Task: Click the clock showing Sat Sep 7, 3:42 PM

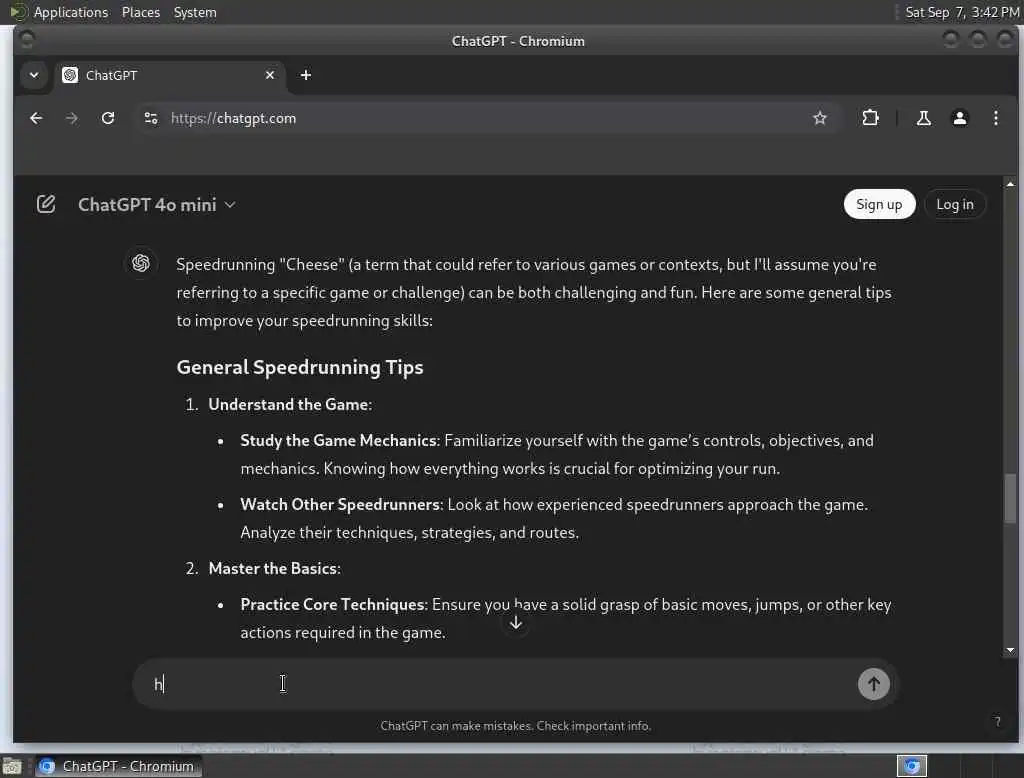Action: pyautogui.click(x=962, y=12)
